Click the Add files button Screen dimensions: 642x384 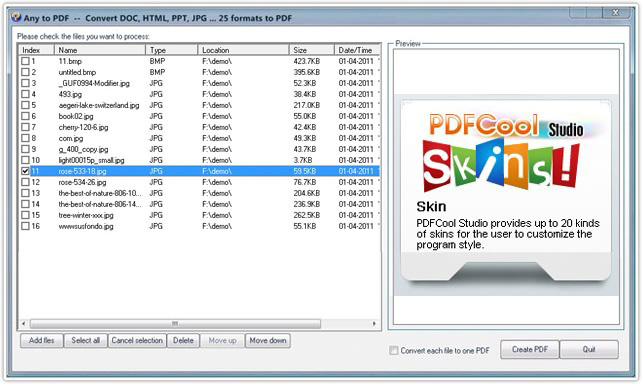pos(42,341)
